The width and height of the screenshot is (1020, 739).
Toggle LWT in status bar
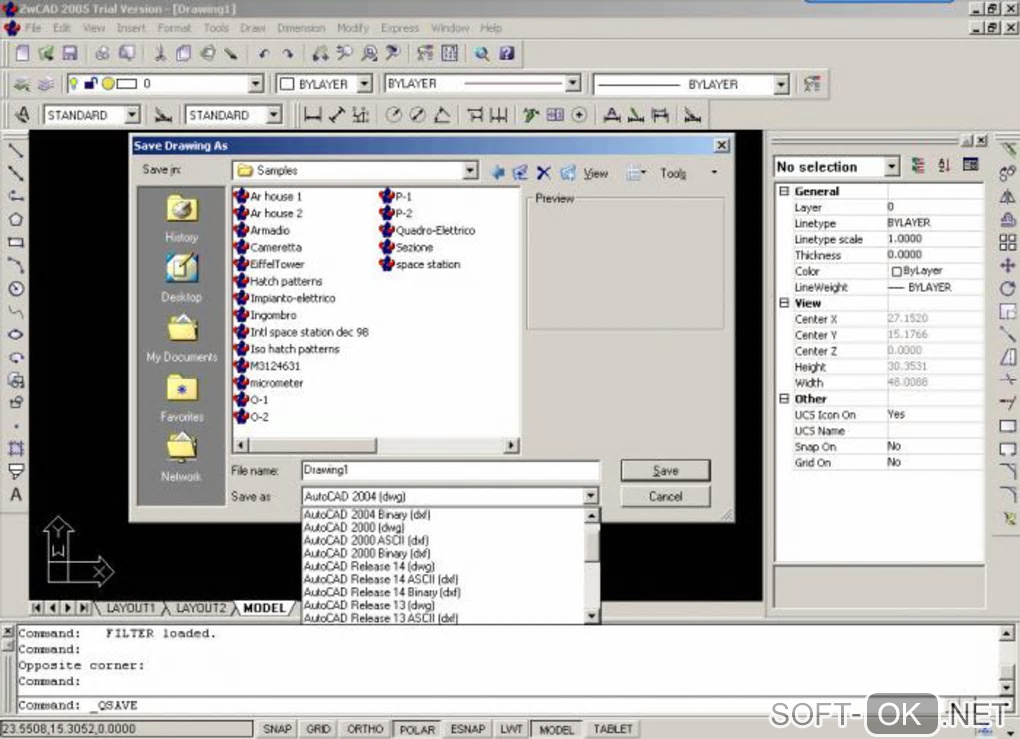pyautogui.click(x=511, y=729)
